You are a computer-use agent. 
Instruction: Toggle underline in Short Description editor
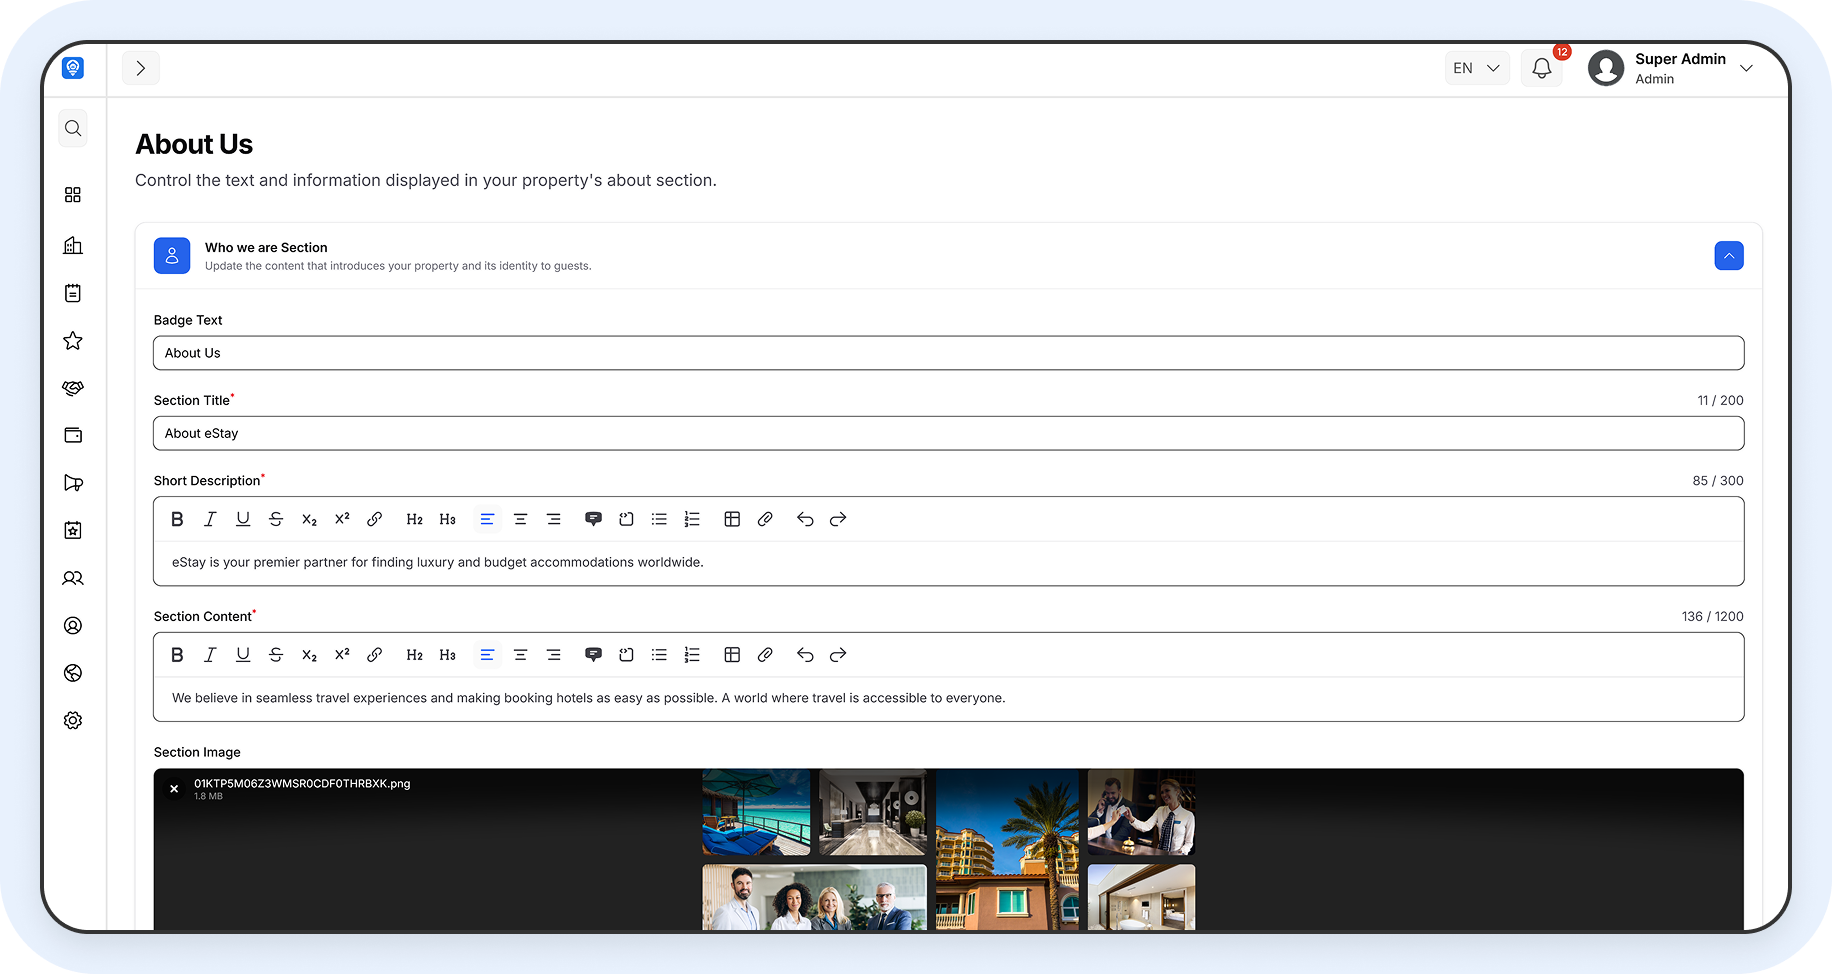click(243, 519)
